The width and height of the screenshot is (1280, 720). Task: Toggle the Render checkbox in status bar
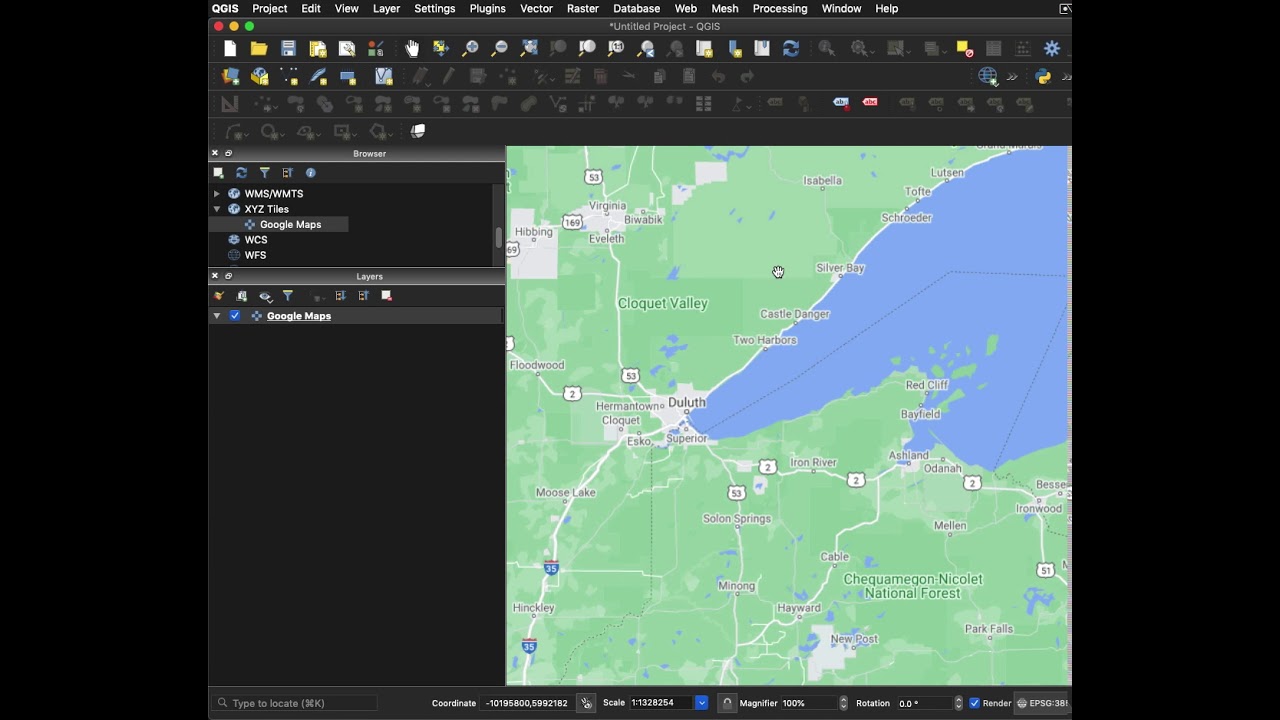click(x=974, y=703)
